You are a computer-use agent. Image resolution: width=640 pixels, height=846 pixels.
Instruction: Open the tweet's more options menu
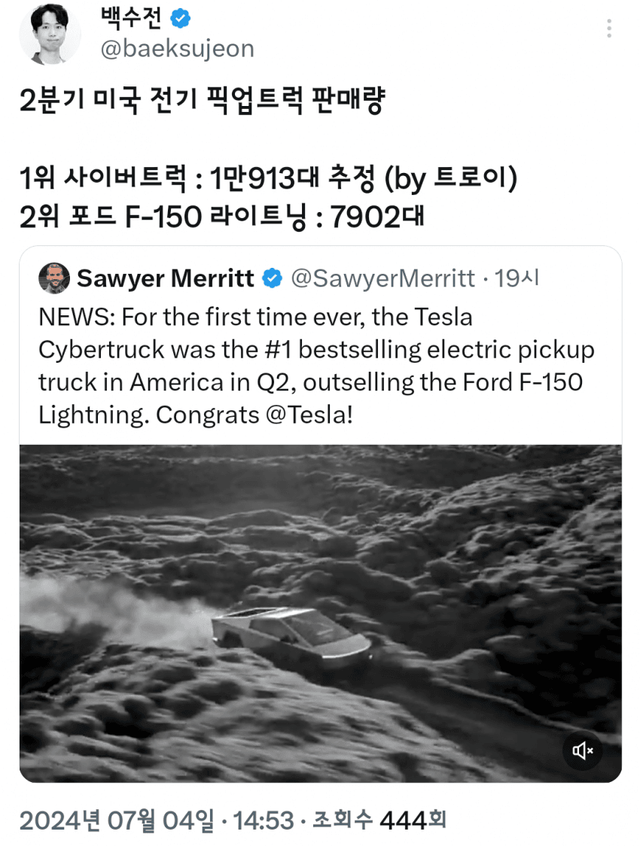tap(609, 30)
